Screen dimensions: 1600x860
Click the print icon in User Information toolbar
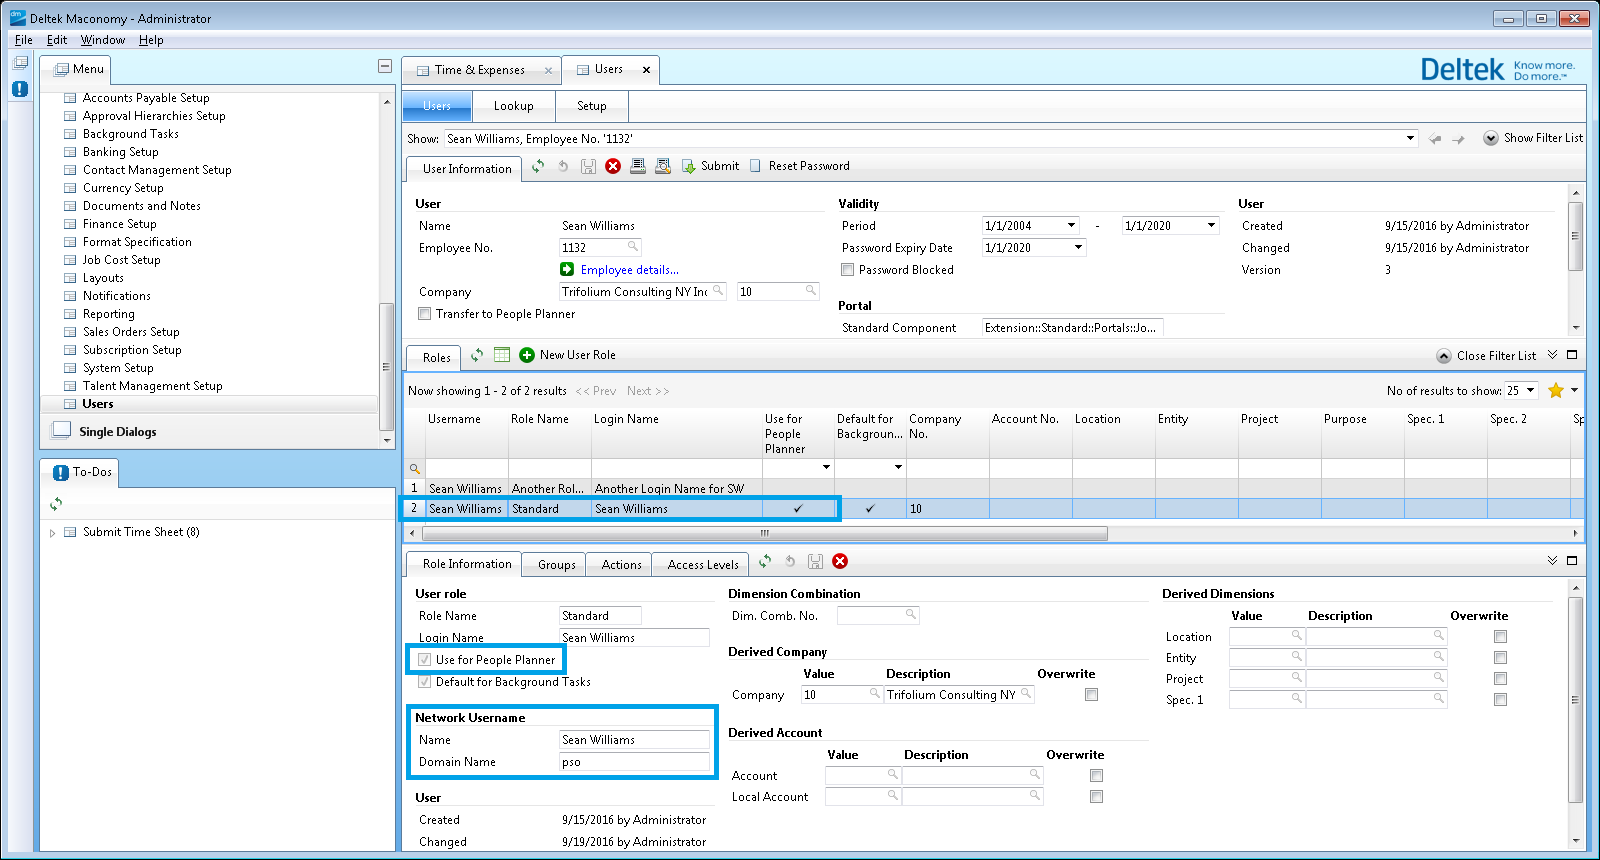(638, 166)
